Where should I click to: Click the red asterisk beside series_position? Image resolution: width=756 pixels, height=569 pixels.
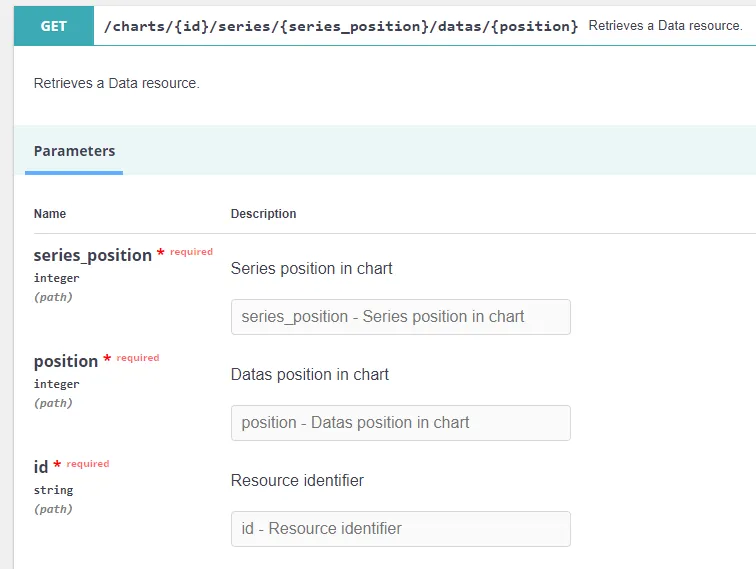pos(161,255)
